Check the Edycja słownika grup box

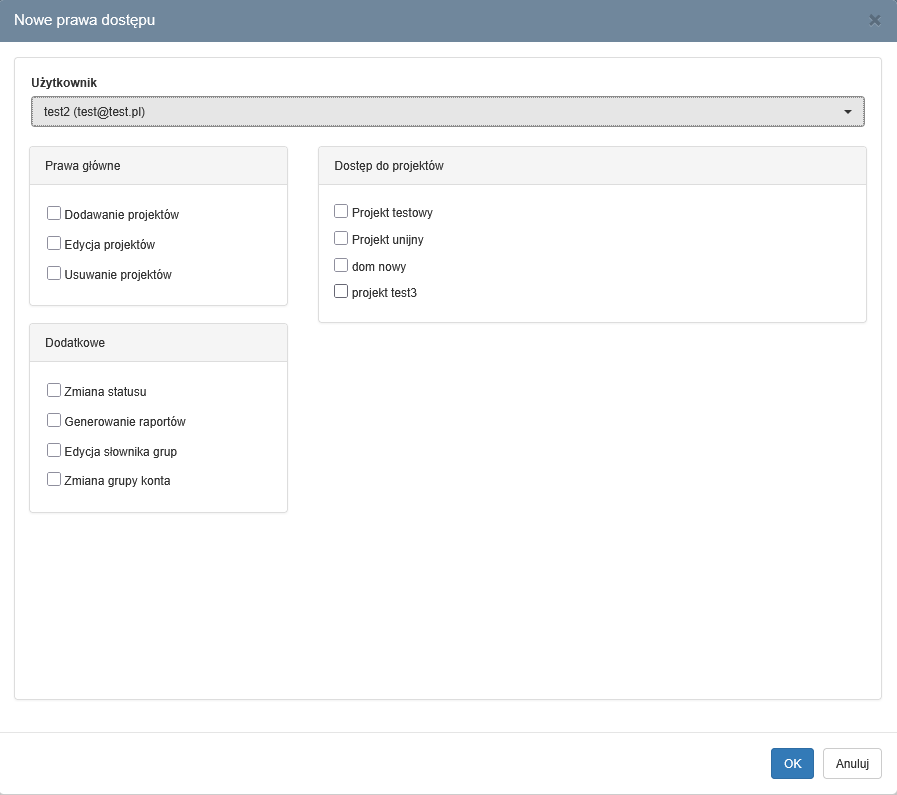pyautogui.click(x=54, y=450)
